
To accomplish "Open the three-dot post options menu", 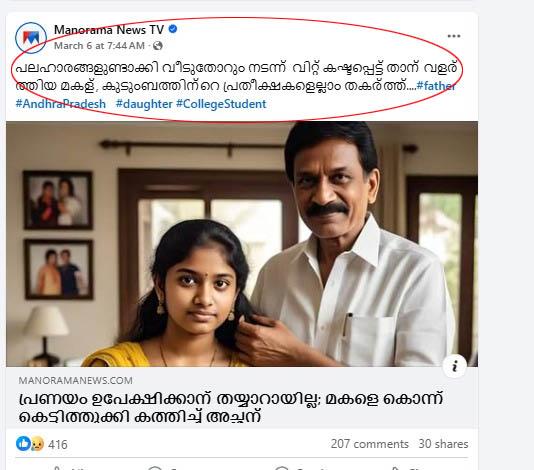I will (x=454, y=36).
